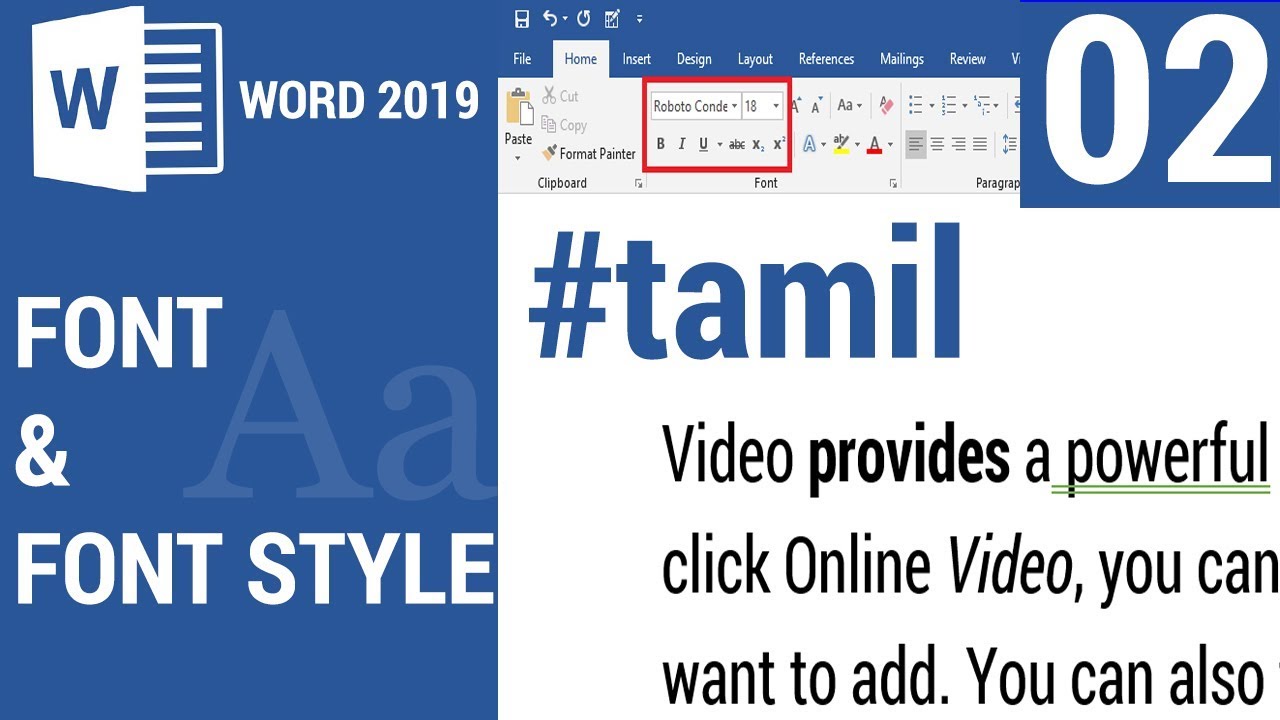Switch to the Insert tab
This screenshot has height=720, width=1280.
pyautogui.click(x=637, y=59)
